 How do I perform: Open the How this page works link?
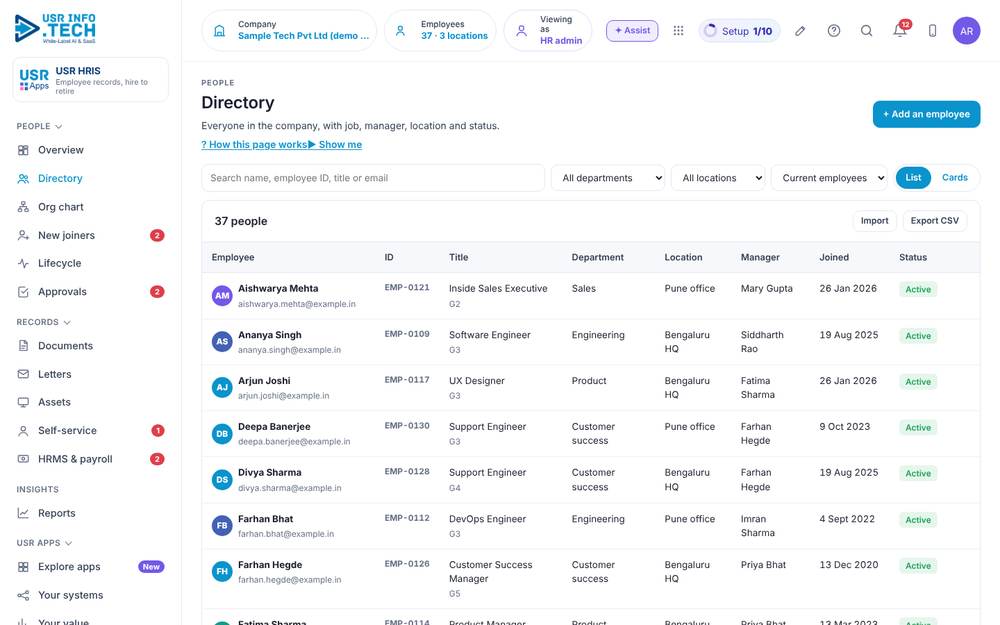pos(254,145)
